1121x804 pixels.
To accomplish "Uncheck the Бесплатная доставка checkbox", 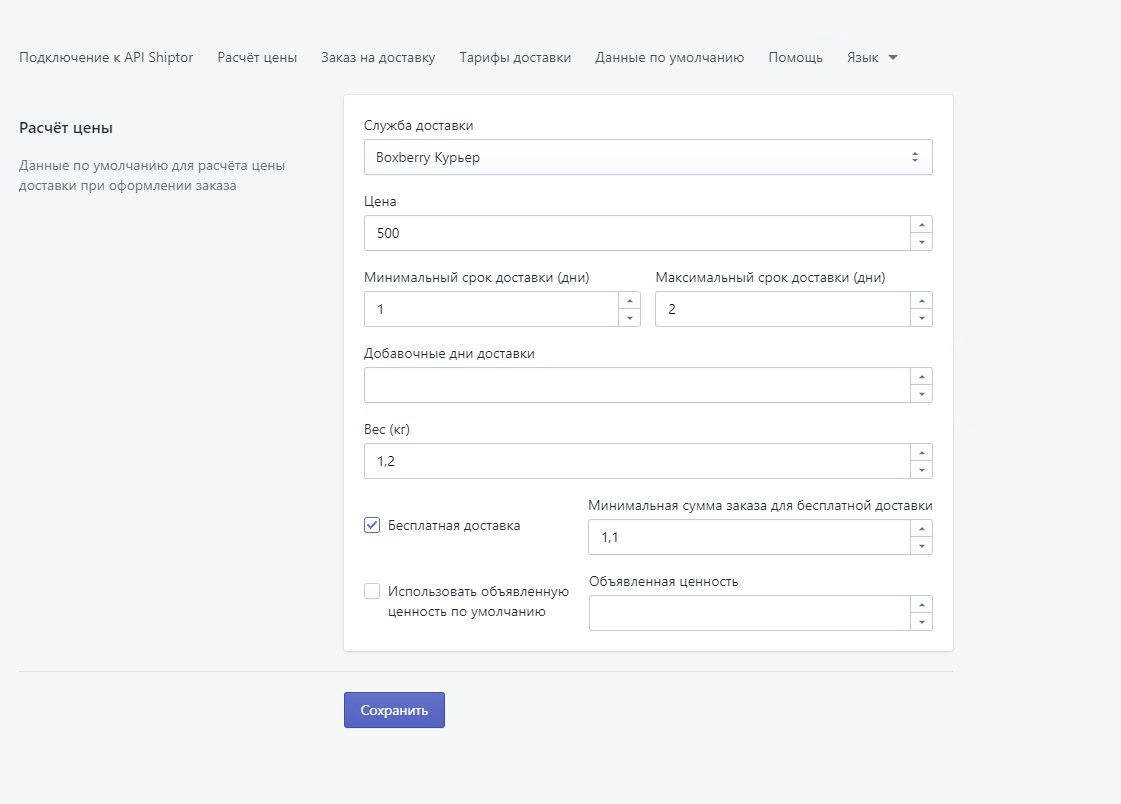I will pos(372,525).
